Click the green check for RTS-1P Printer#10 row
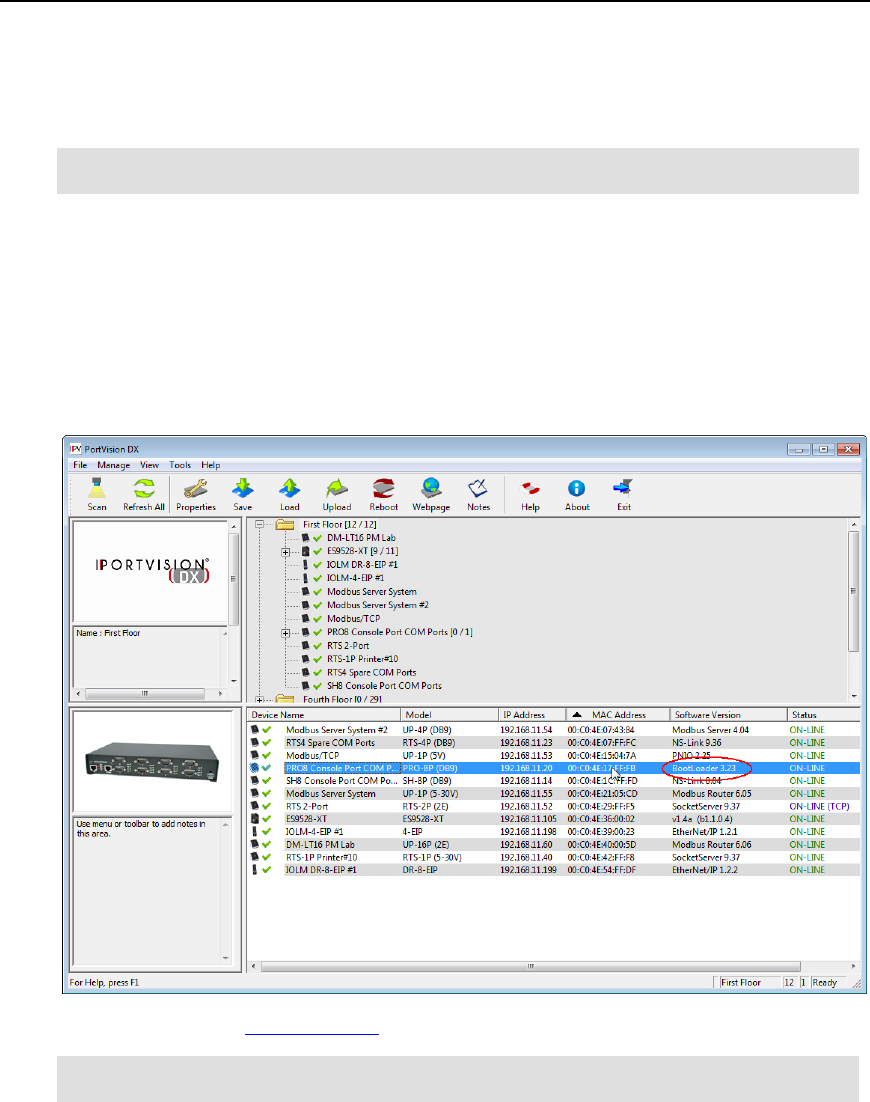This screenshot has width=870, height=1102. tap(266, 857)
